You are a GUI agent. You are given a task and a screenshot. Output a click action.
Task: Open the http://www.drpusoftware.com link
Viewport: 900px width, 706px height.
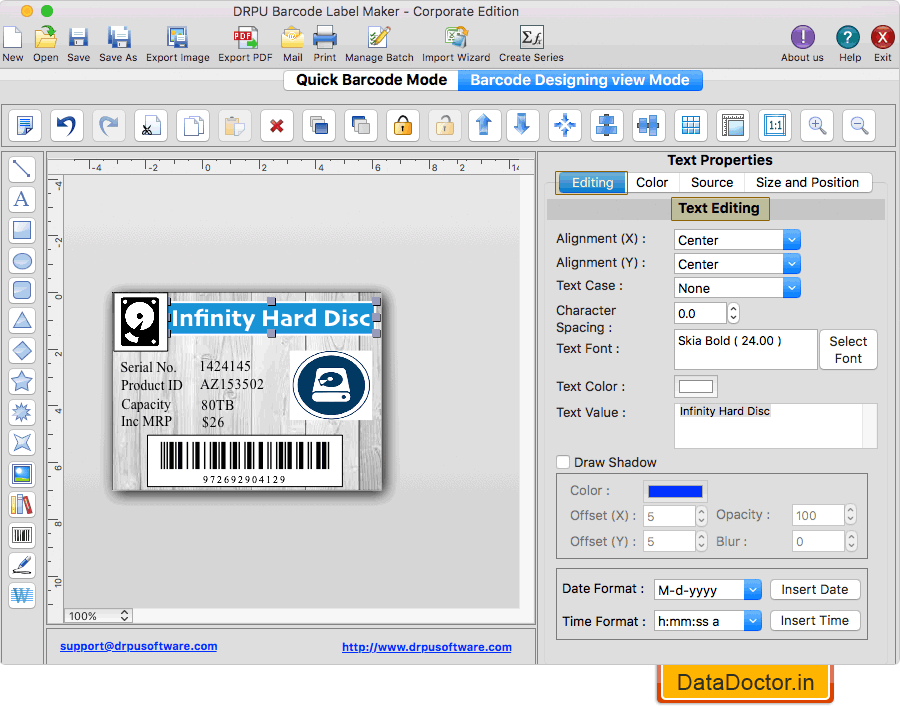point(426,647)
